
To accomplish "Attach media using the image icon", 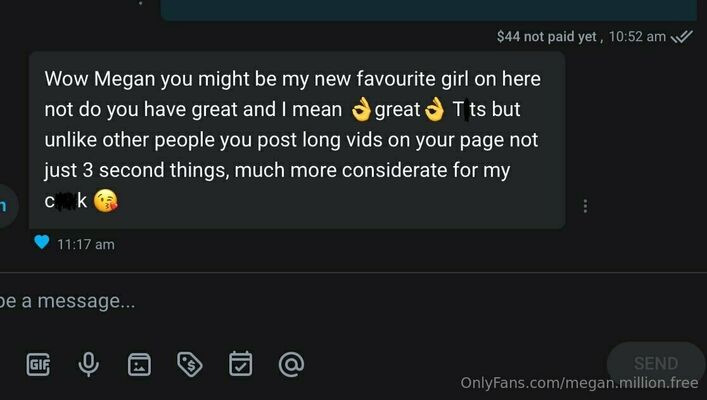I will tap(139, 364).
